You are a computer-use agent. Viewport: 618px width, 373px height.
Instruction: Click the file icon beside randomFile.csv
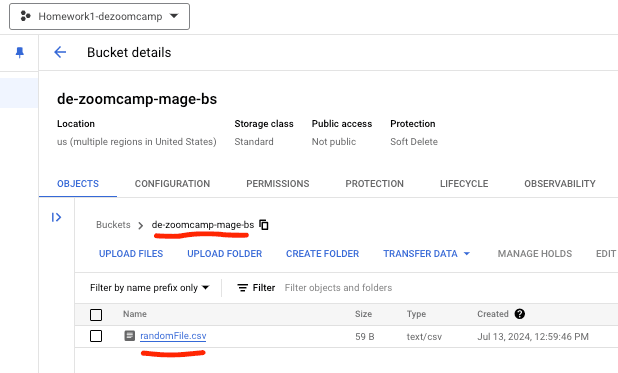click(129, 336)
